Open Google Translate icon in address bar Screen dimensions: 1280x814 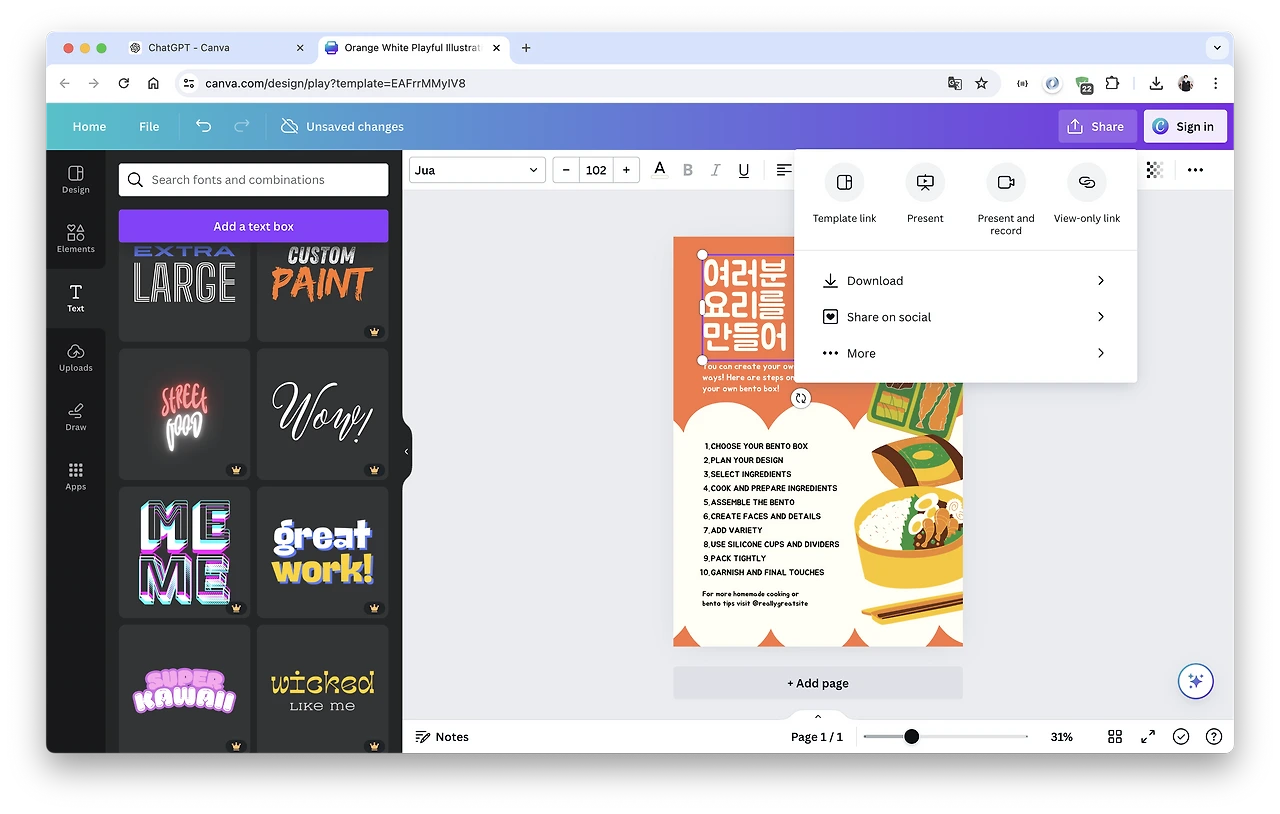[x=955, y=83]
